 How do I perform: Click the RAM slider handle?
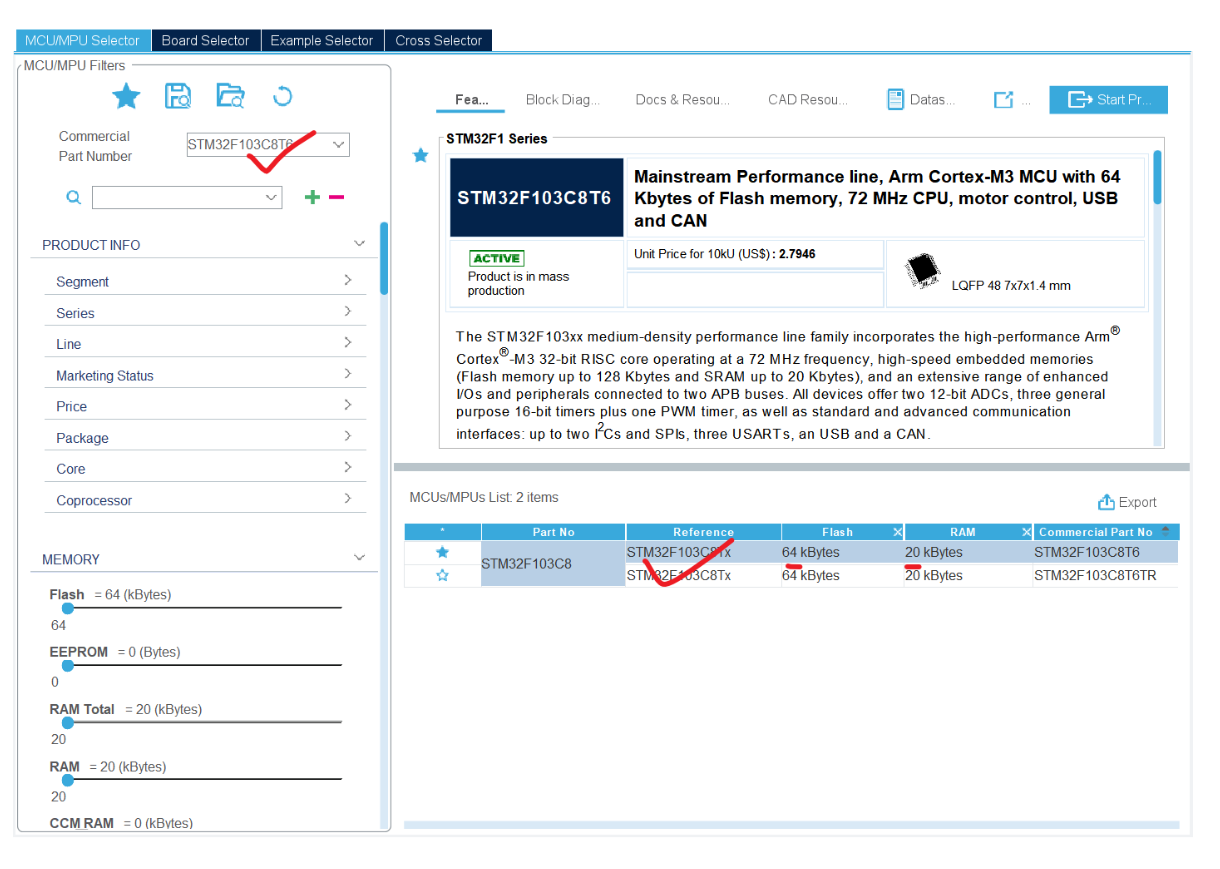point(67,779)
